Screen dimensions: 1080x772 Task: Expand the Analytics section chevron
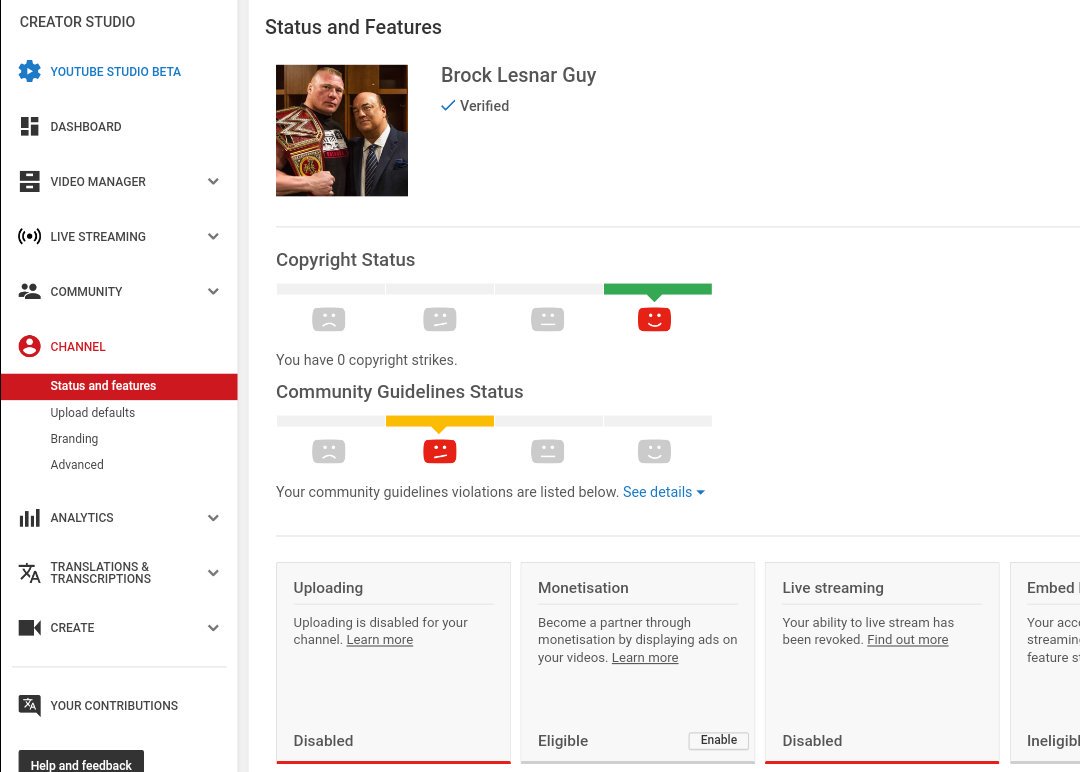(214, 518)
